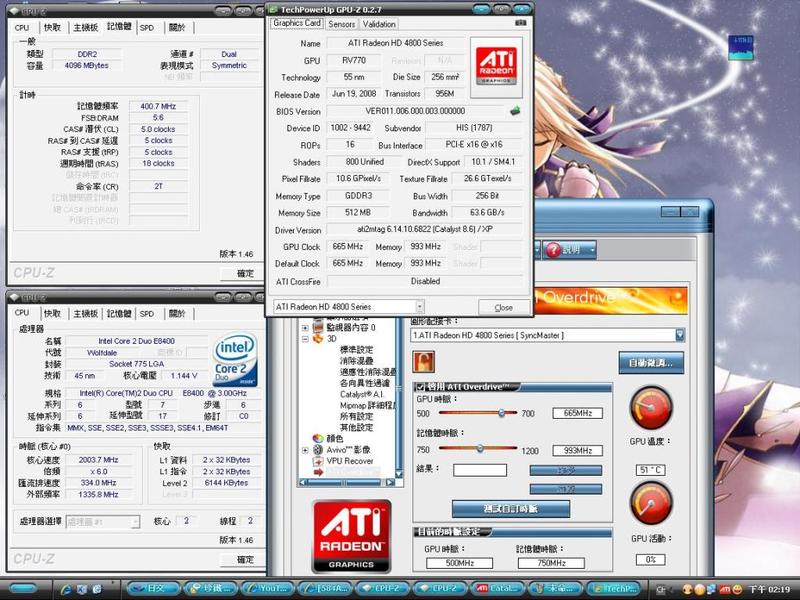
Task: Switch to the TechP... taskbar button
Action: coord(614,589)
